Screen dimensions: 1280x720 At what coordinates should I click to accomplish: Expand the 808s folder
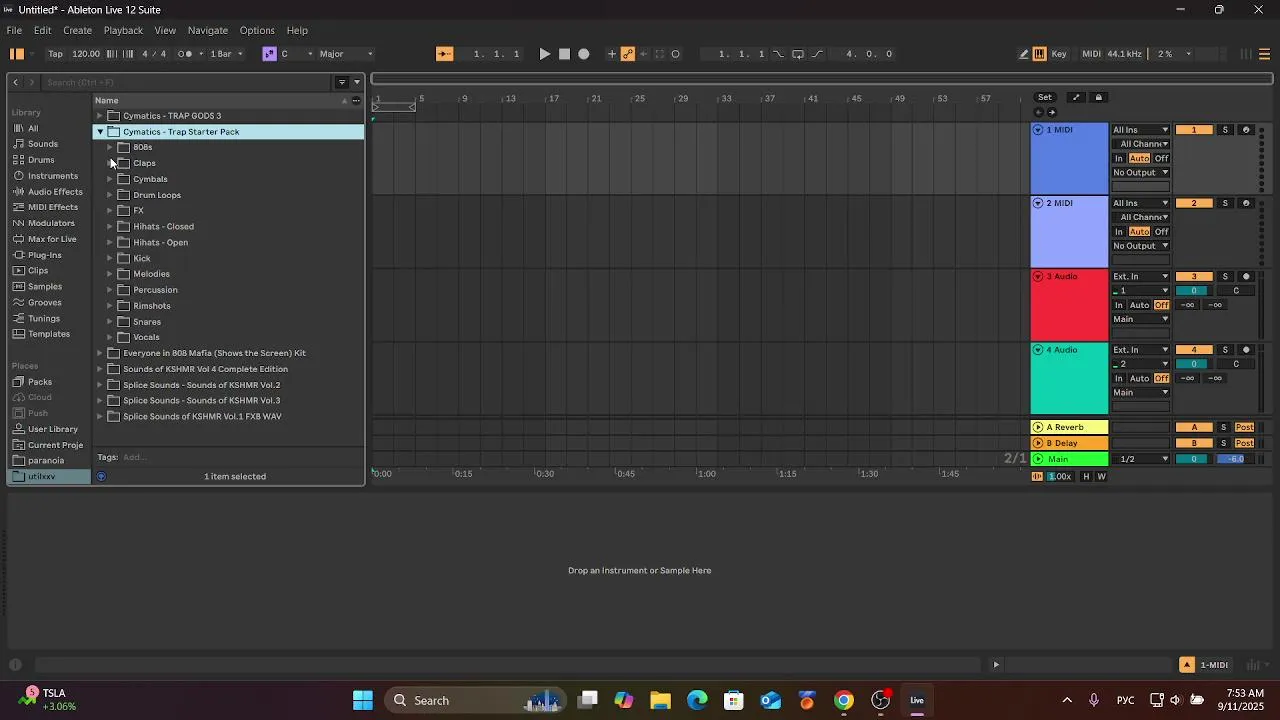click(110, 147)
